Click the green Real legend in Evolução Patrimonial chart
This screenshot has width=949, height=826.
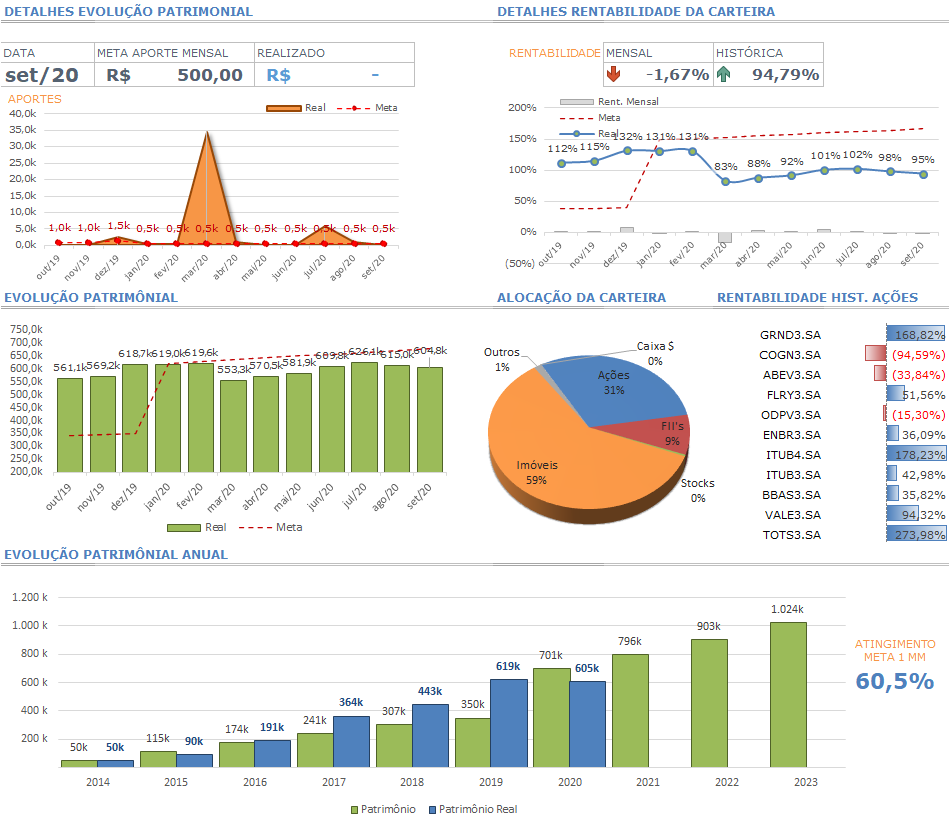click(x=197, y=528)
